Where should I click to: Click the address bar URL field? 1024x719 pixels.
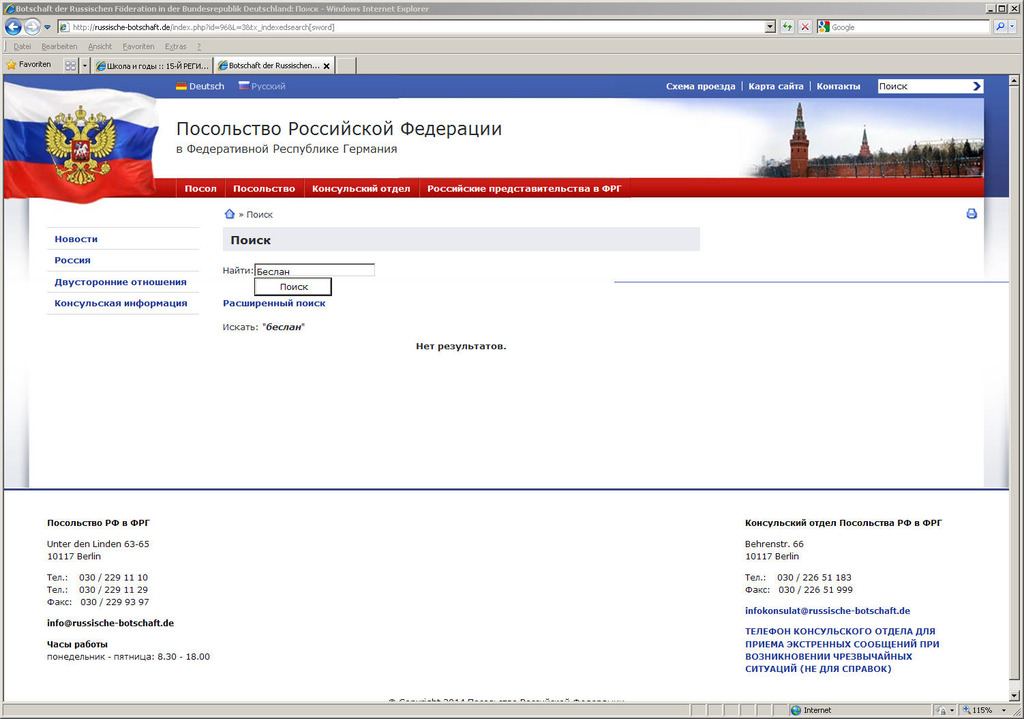click(x=411, y=27)
